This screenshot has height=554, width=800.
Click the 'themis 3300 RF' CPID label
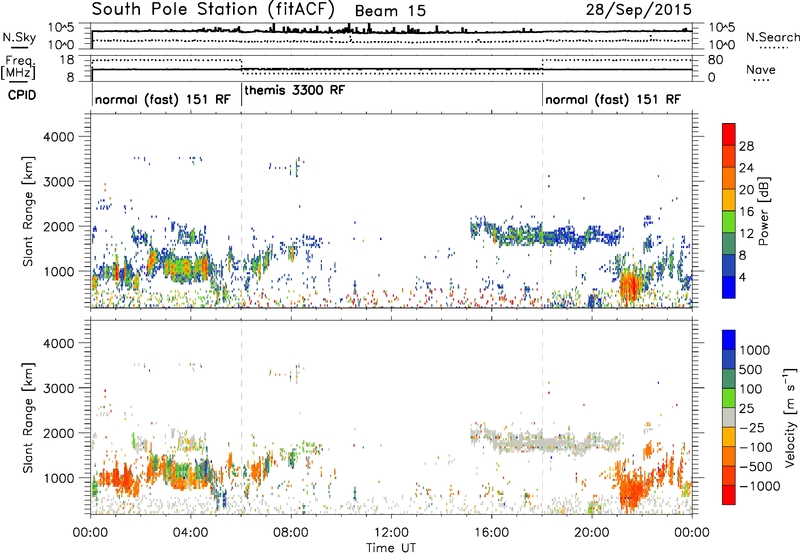tap(295, 90)
